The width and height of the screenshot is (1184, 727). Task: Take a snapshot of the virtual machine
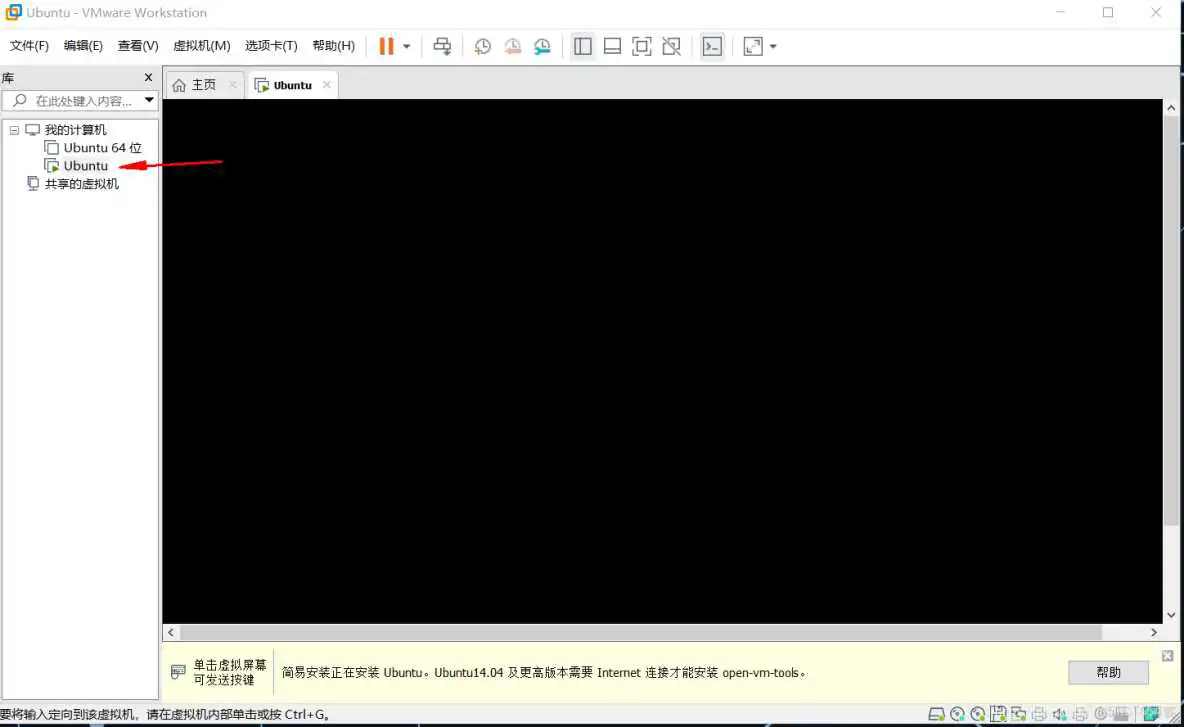483,46
